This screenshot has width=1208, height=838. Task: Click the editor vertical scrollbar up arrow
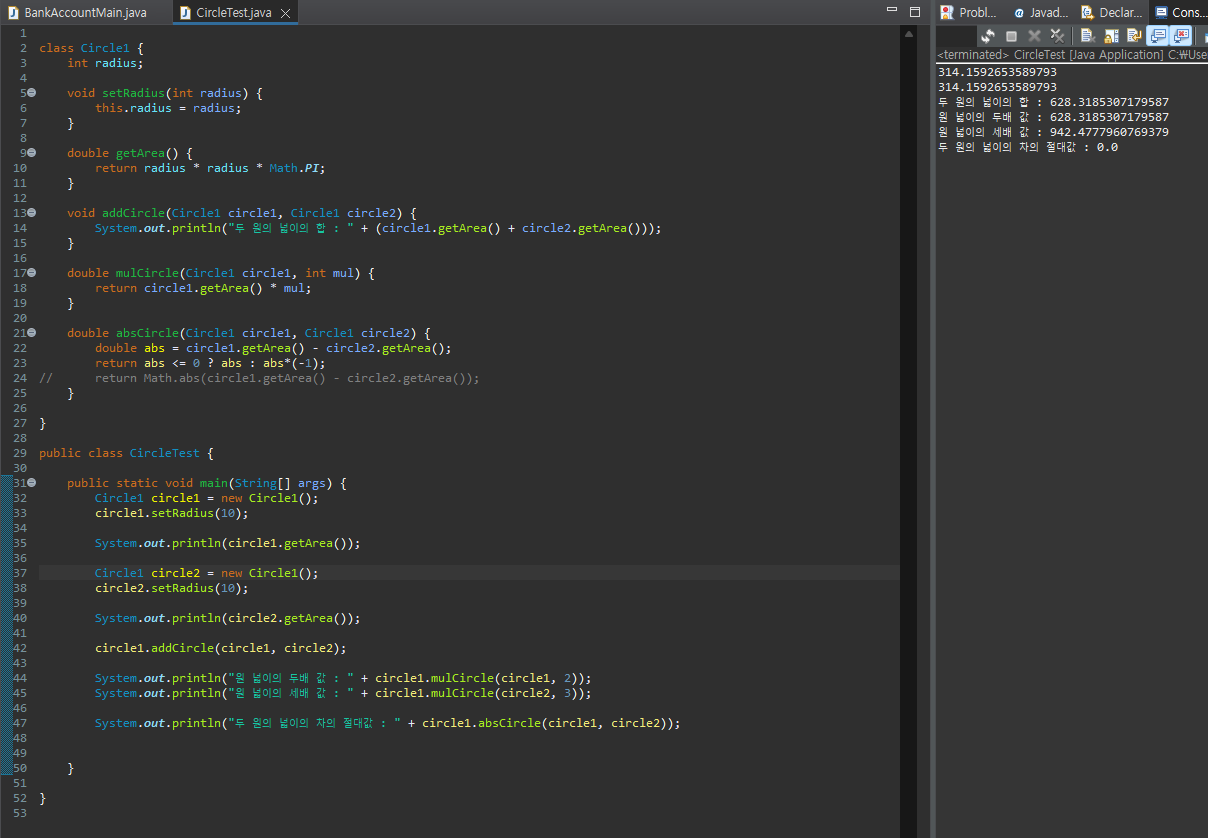point(908,33)
